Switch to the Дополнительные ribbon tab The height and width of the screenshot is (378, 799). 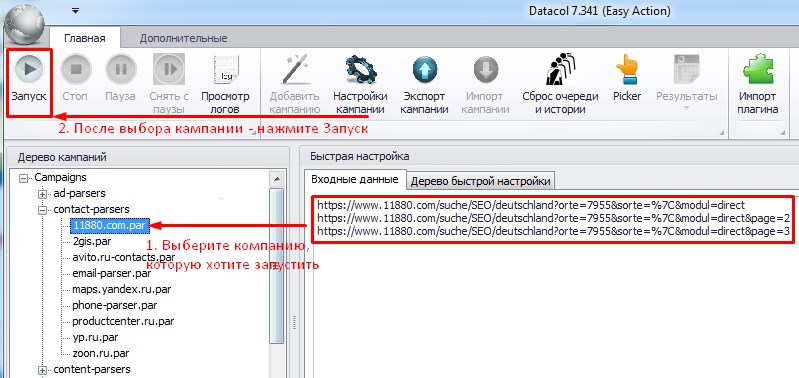coord(183,38)
